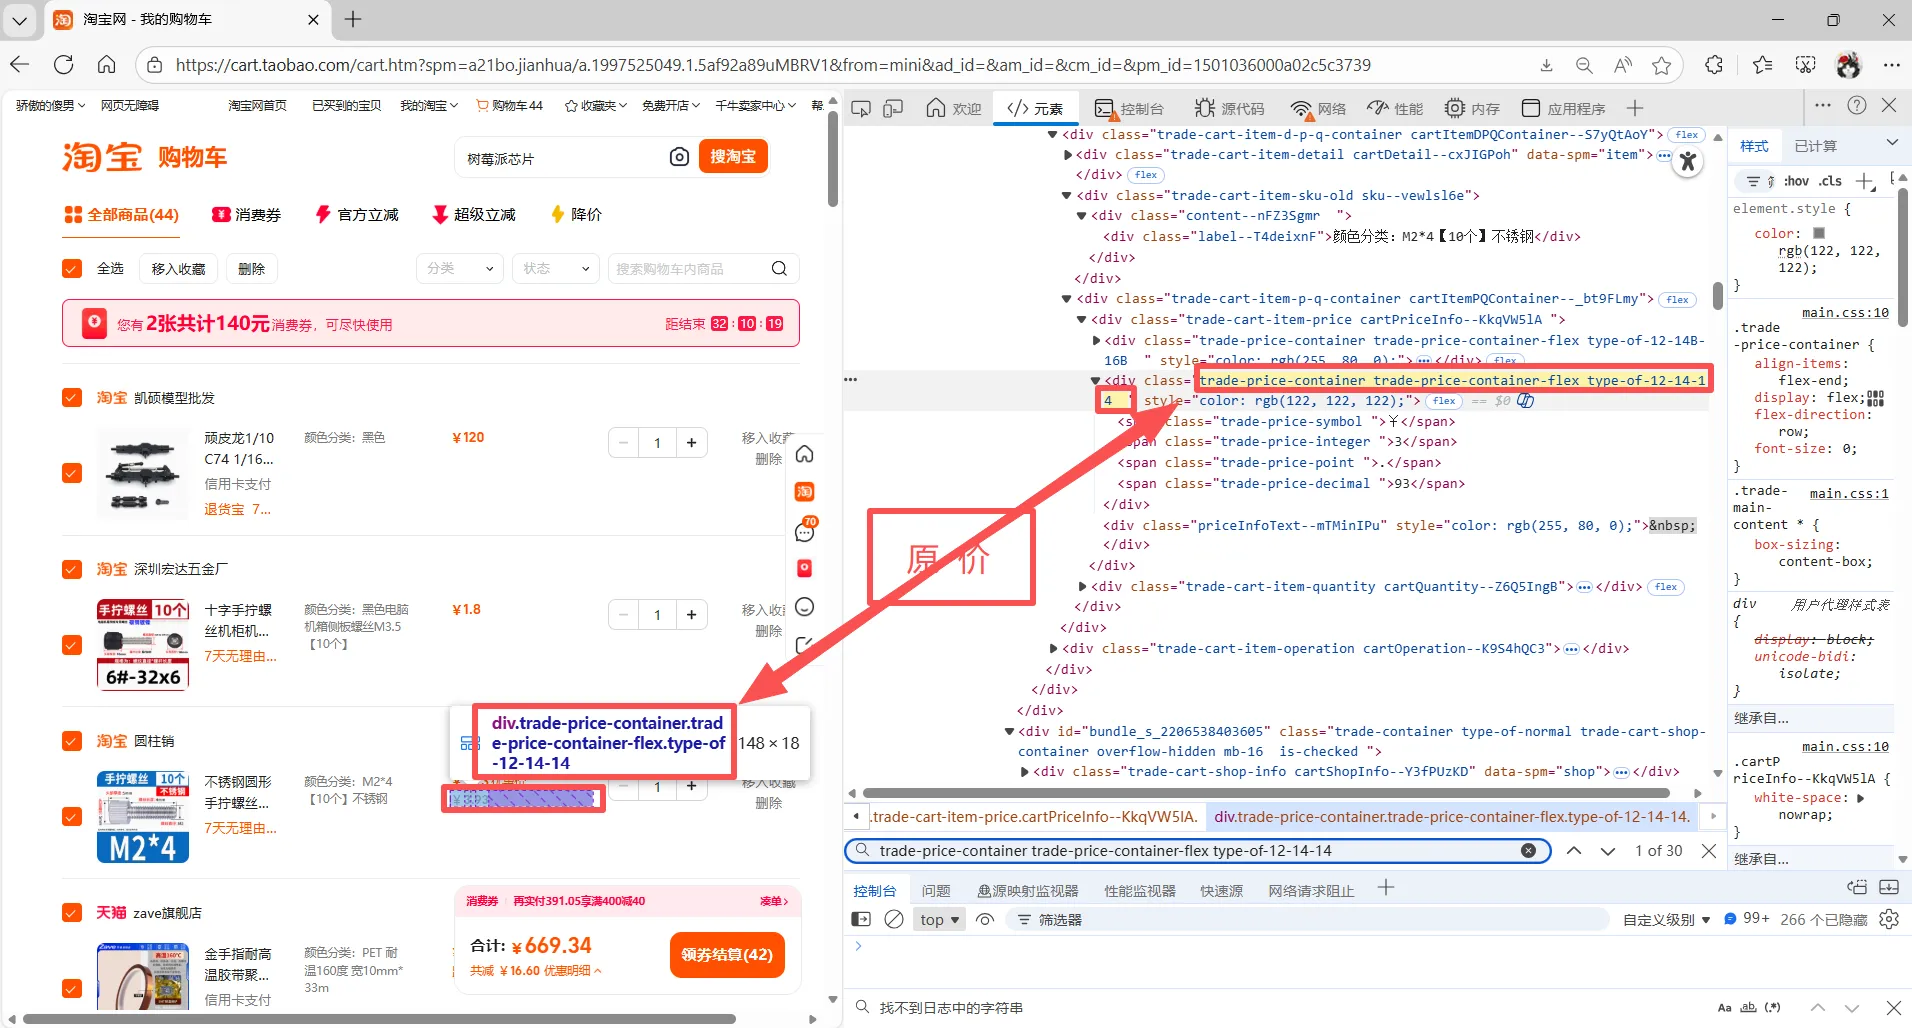
Task: Click the Elements panel horizontal scrollbar
Action: point(1265,793)
